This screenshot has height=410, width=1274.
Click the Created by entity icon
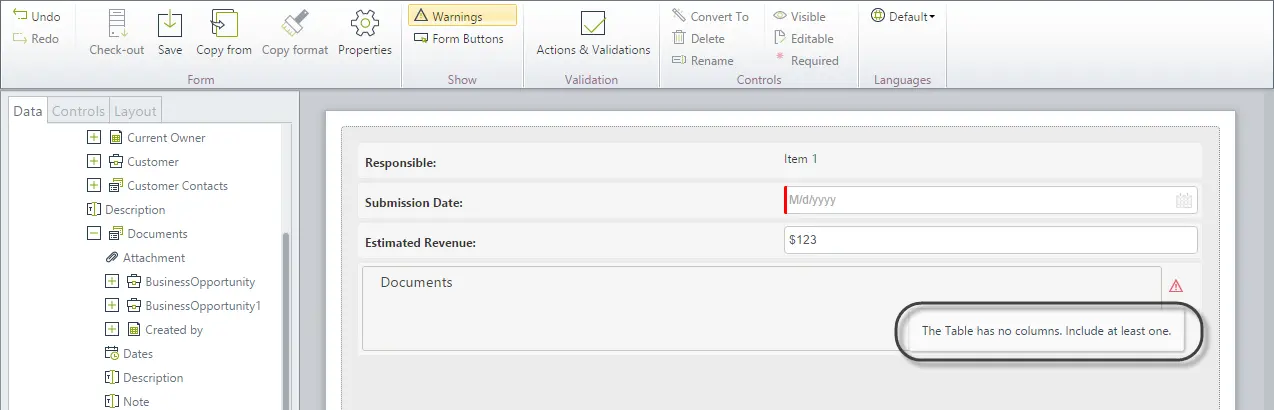134,329
